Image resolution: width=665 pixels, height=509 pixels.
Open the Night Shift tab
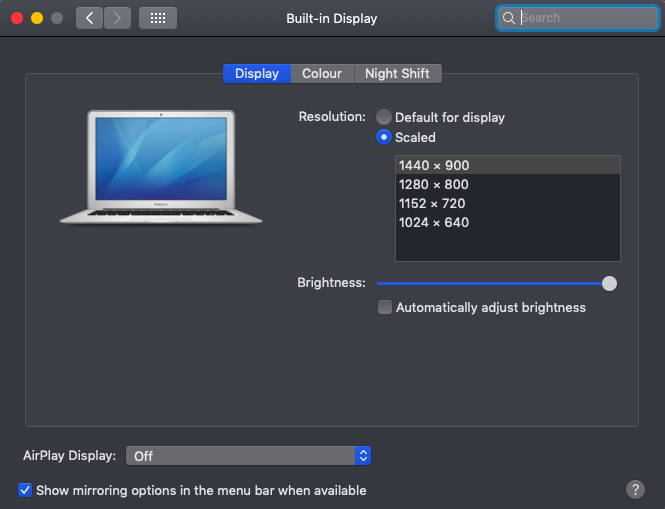pos(397,74)
